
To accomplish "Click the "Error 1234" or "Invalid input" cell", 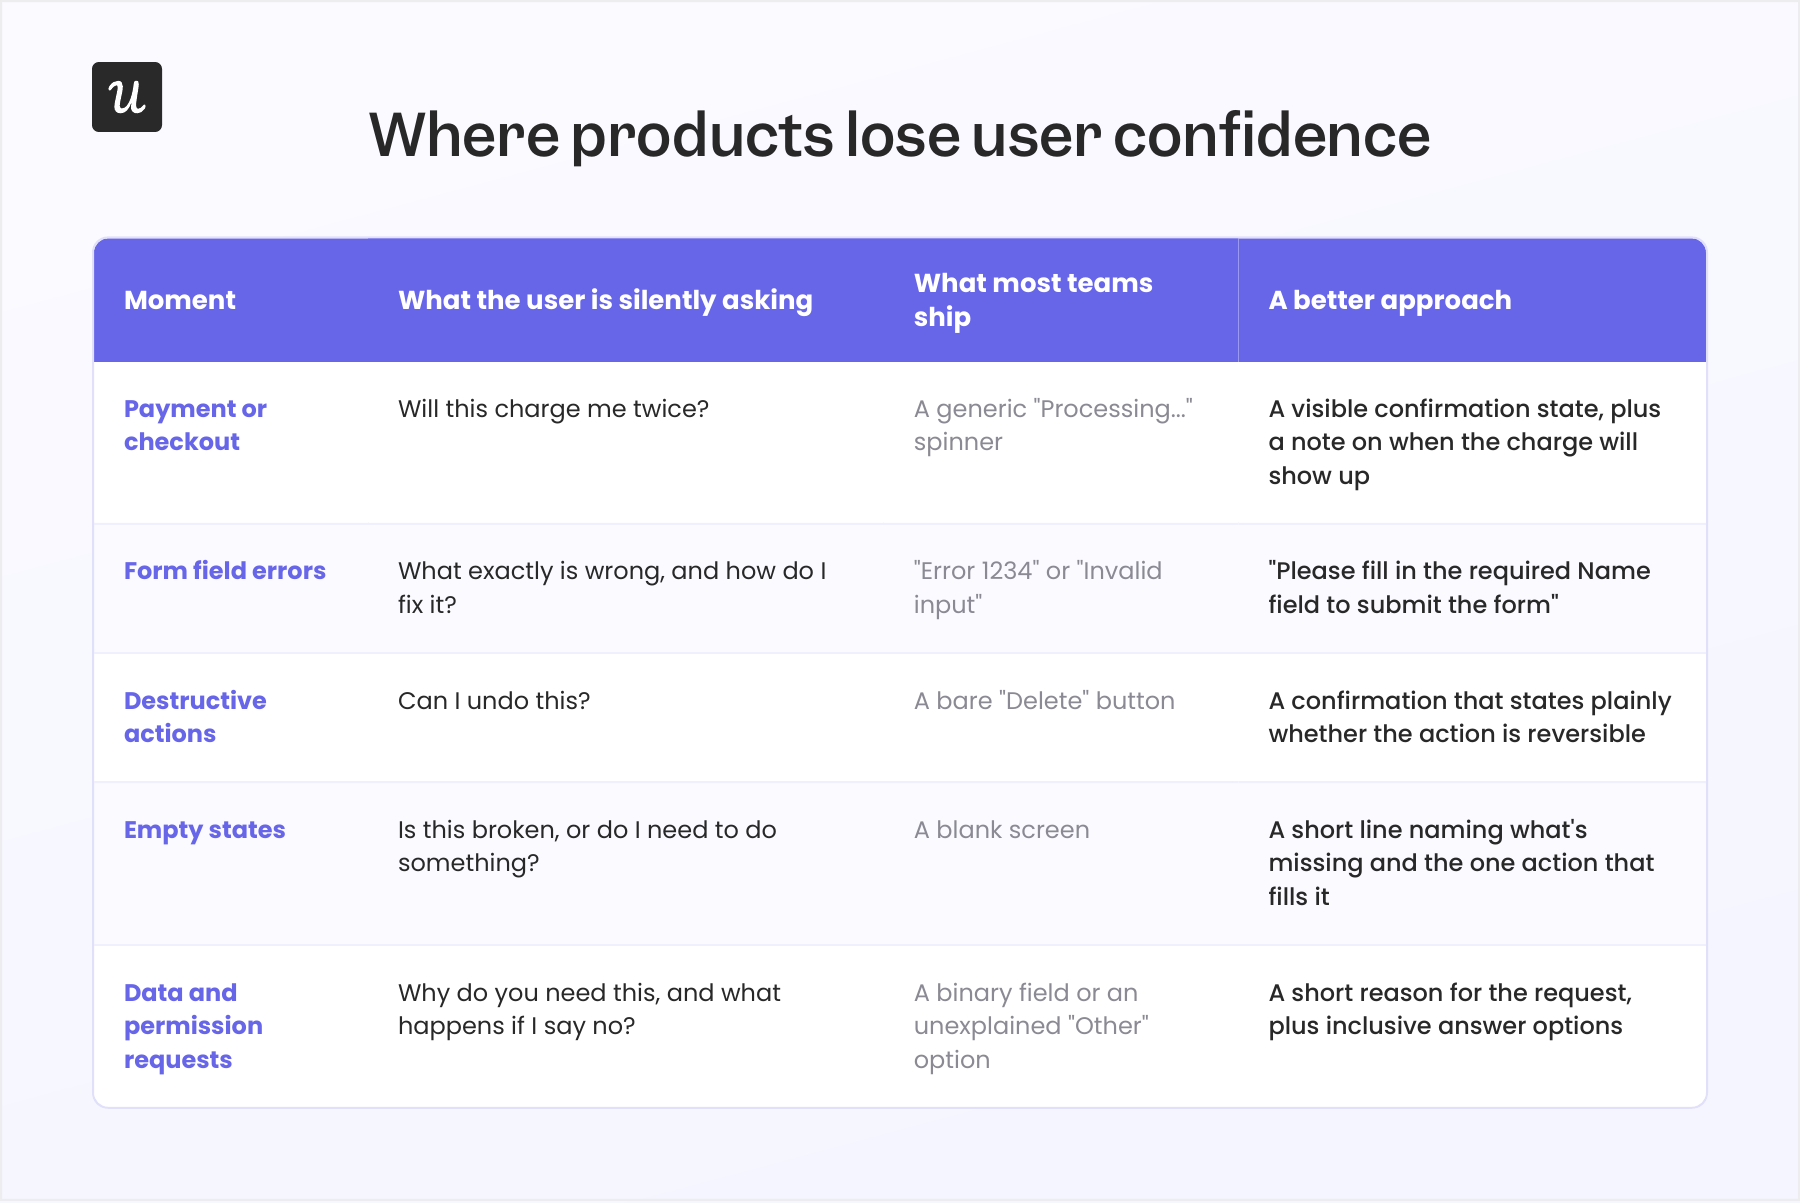I will click(1038, 587).
